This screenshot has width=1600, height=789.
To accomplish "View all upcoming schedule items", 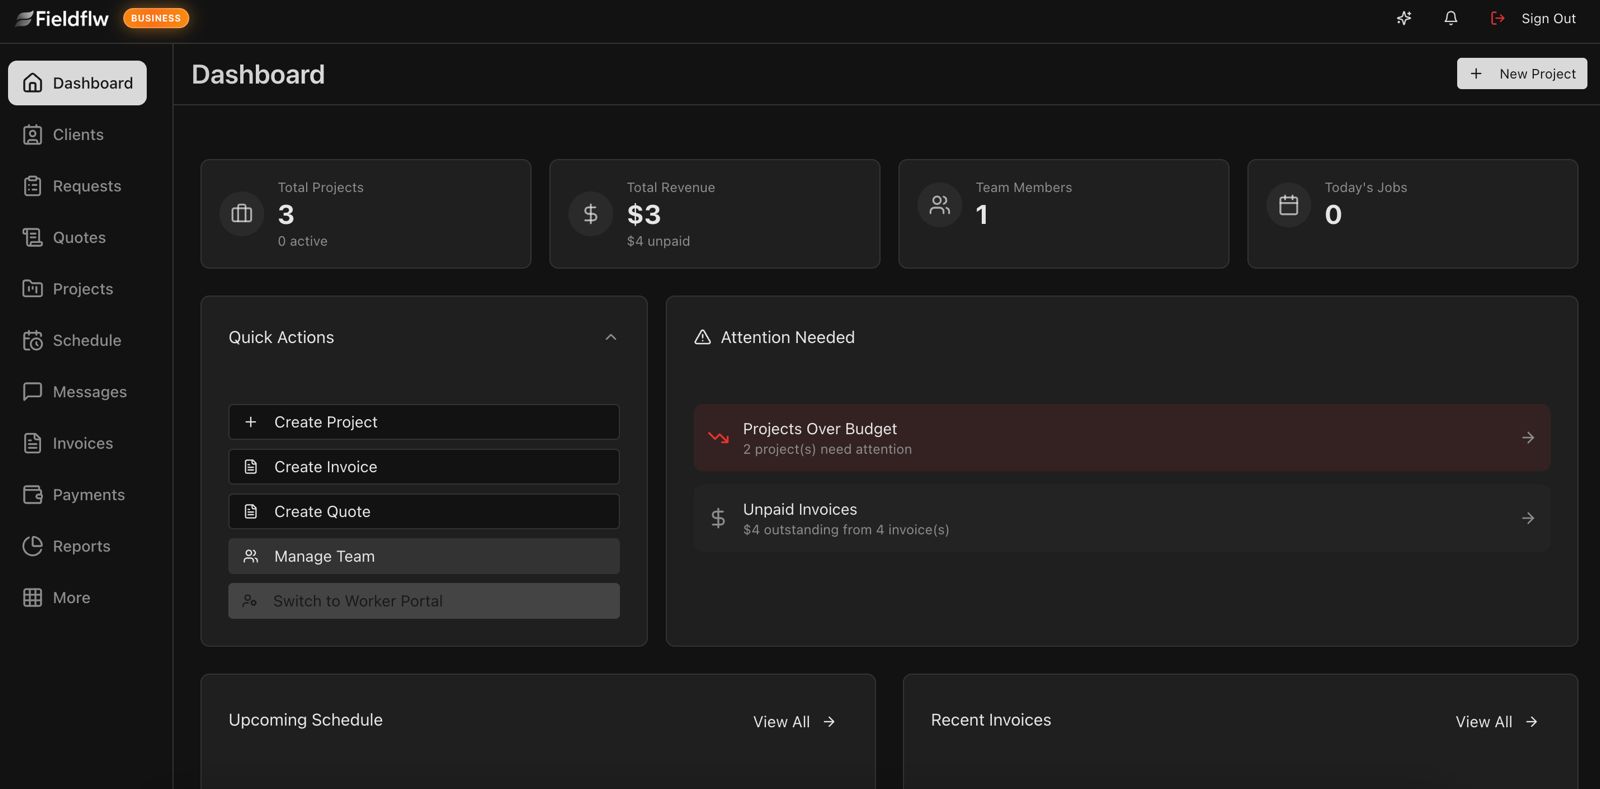I will [x=794, y=722].
